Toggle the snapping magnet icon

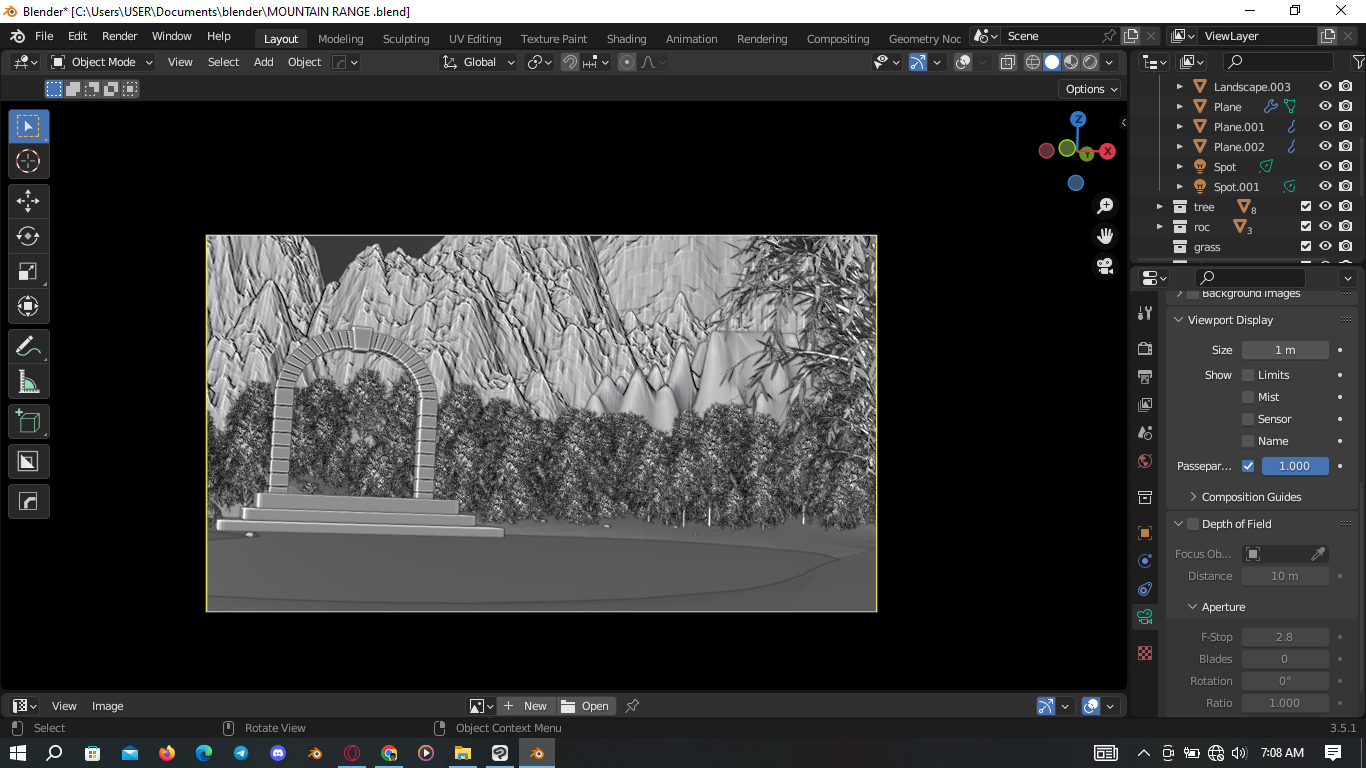tap(570, 62)
